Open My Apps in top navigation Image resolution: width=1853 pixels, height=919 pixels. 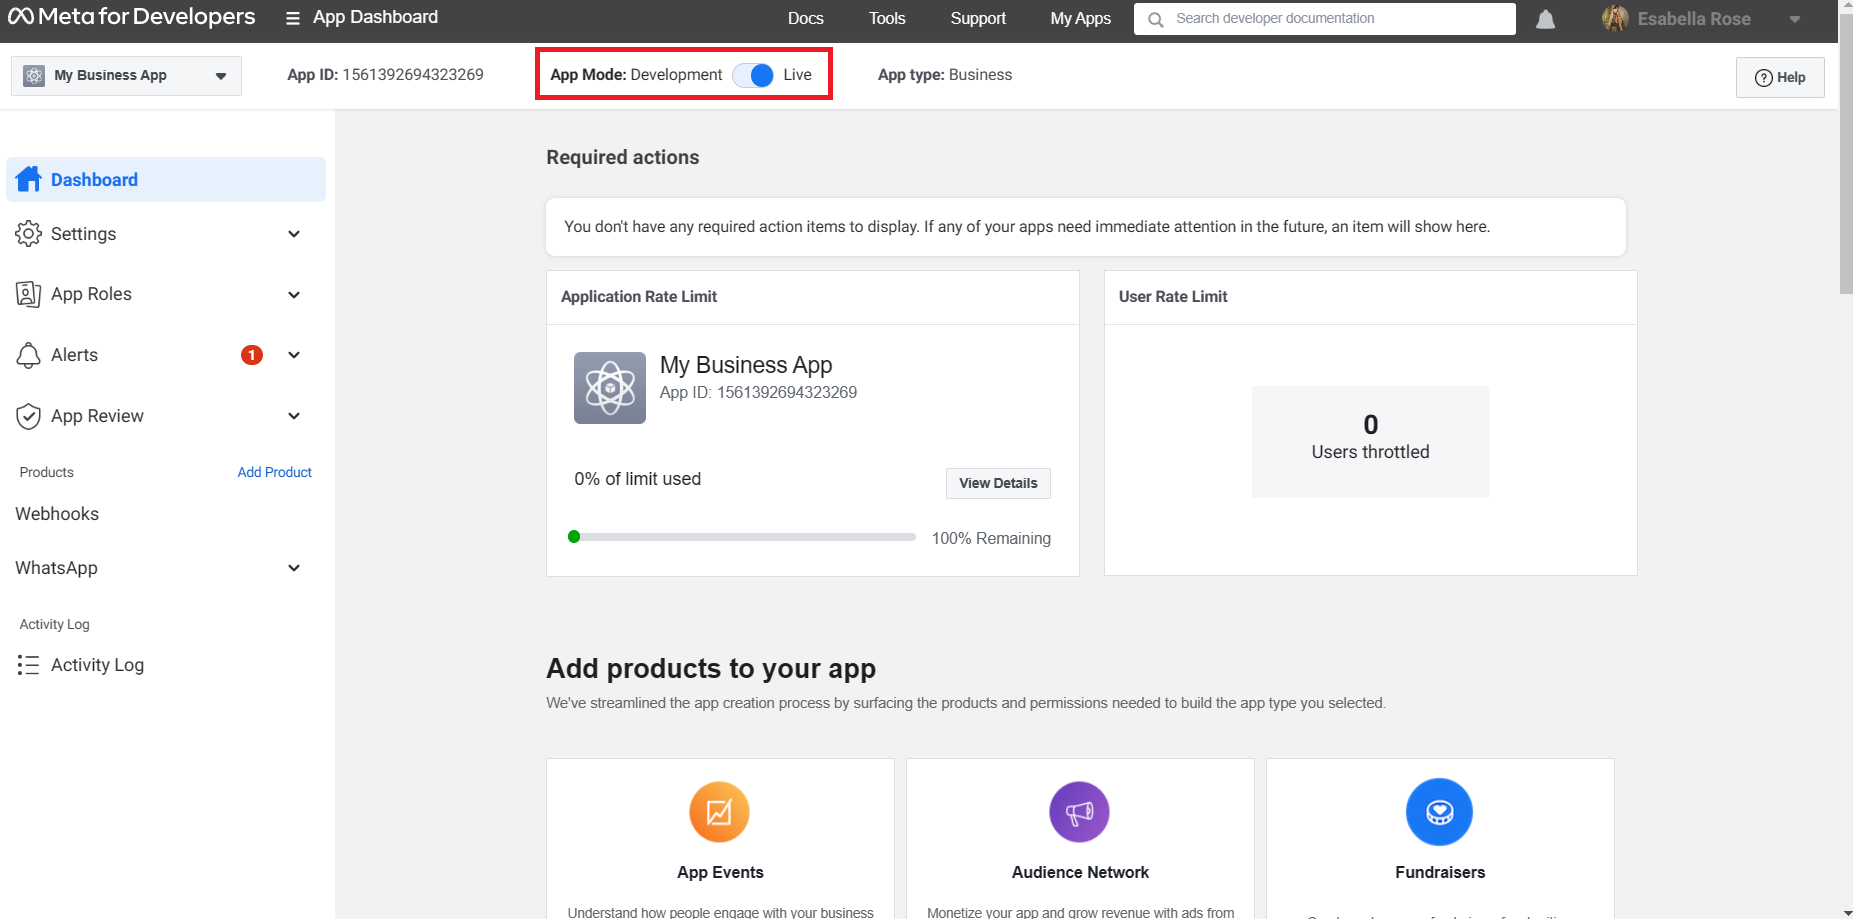(x=1080, y=18)
